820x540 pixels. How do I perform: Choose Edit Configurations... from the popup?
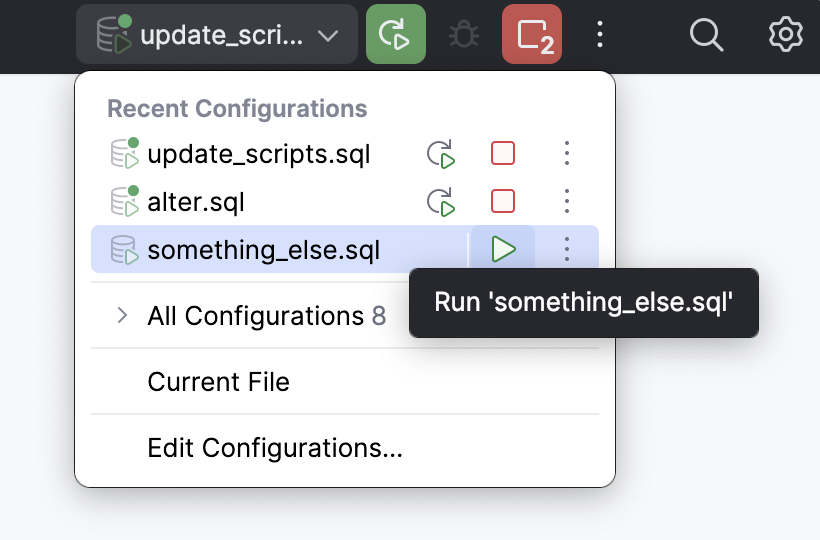pos(275,448)
